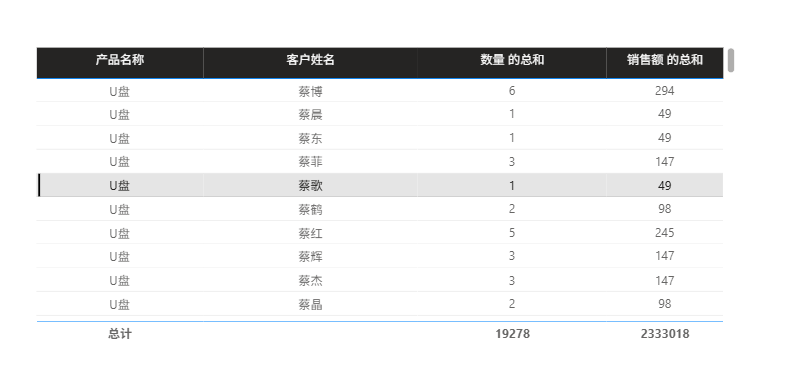This screenshot has width=810, height=387.
Task: Select the customer name cell 蔡杰
Action: pos(310,281)
